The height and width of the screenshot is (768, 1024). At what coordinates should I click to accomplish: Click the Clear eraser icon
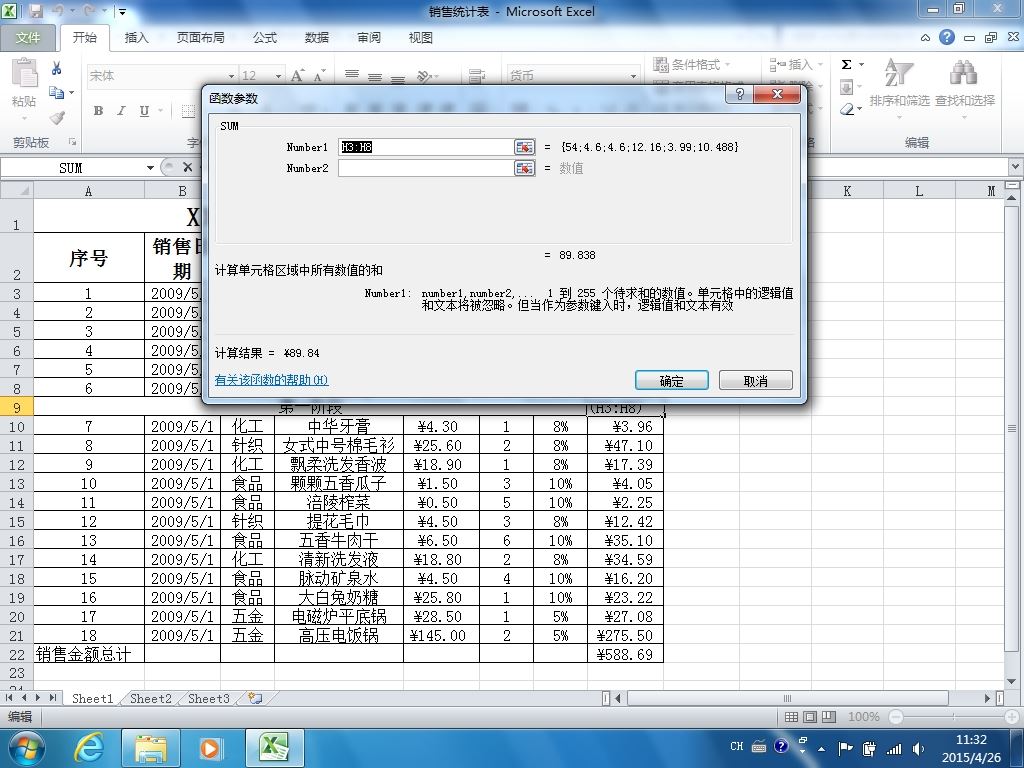pyautogui.click(x=847, y=109)
